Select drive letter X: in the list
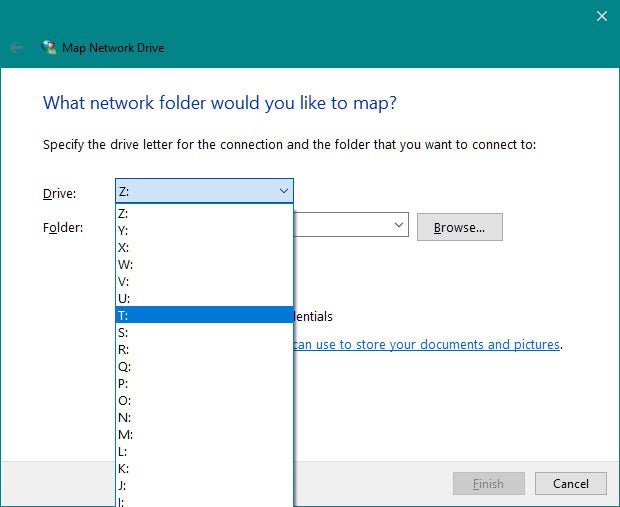620x507 pixels. pos(204,247)
